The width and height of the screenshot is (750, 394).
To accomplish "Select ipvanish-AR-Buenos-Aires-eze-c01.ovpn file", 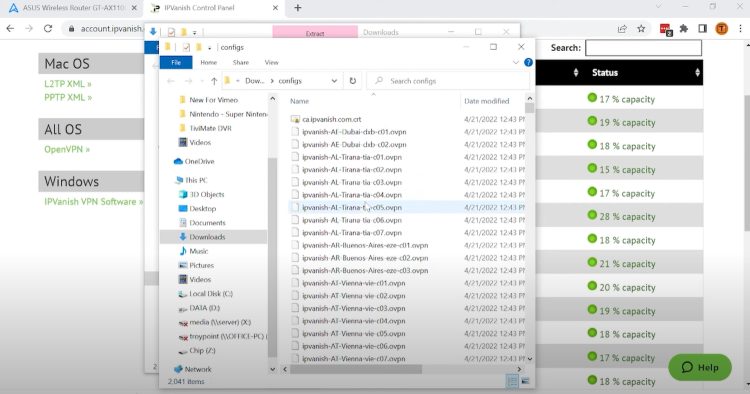I will coord(365,245).
